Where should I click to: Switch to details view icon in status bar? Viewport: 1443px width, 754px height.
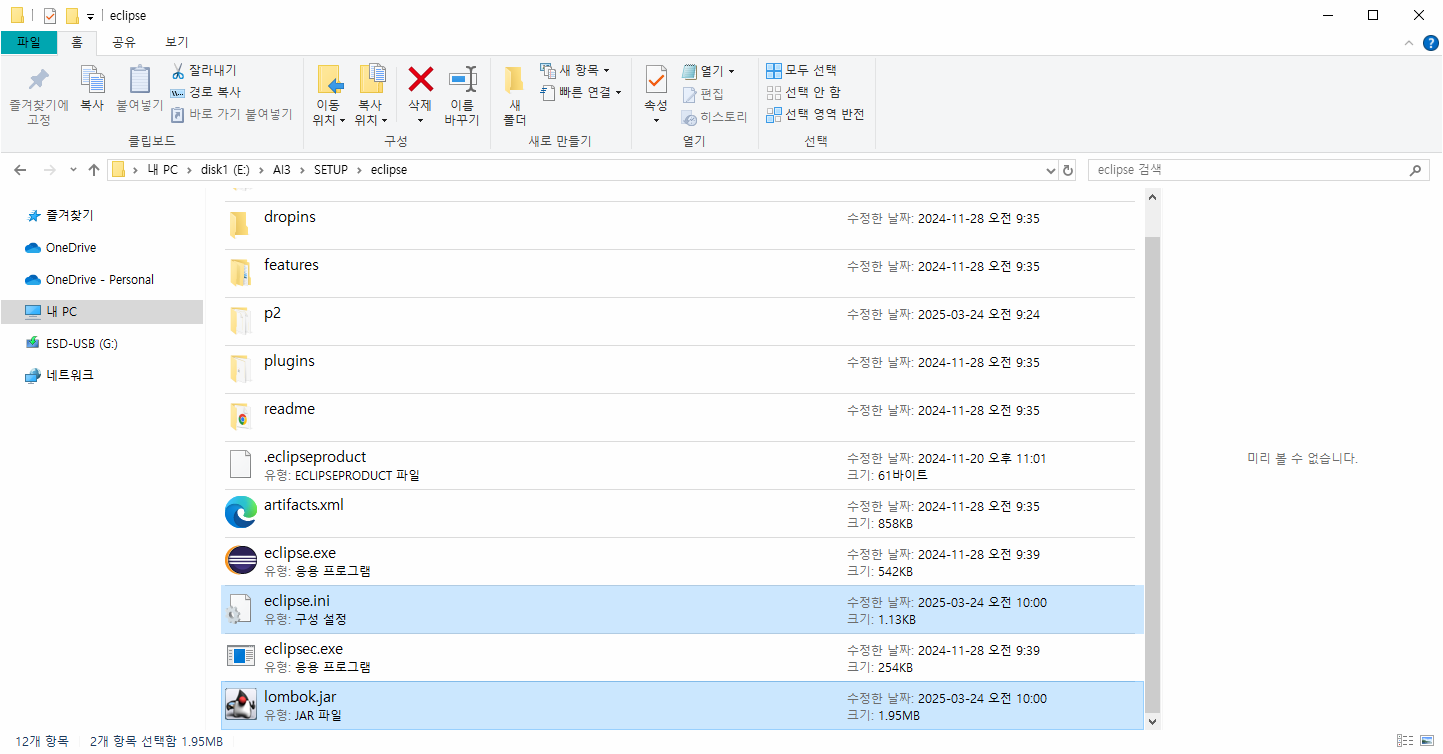1406,741
